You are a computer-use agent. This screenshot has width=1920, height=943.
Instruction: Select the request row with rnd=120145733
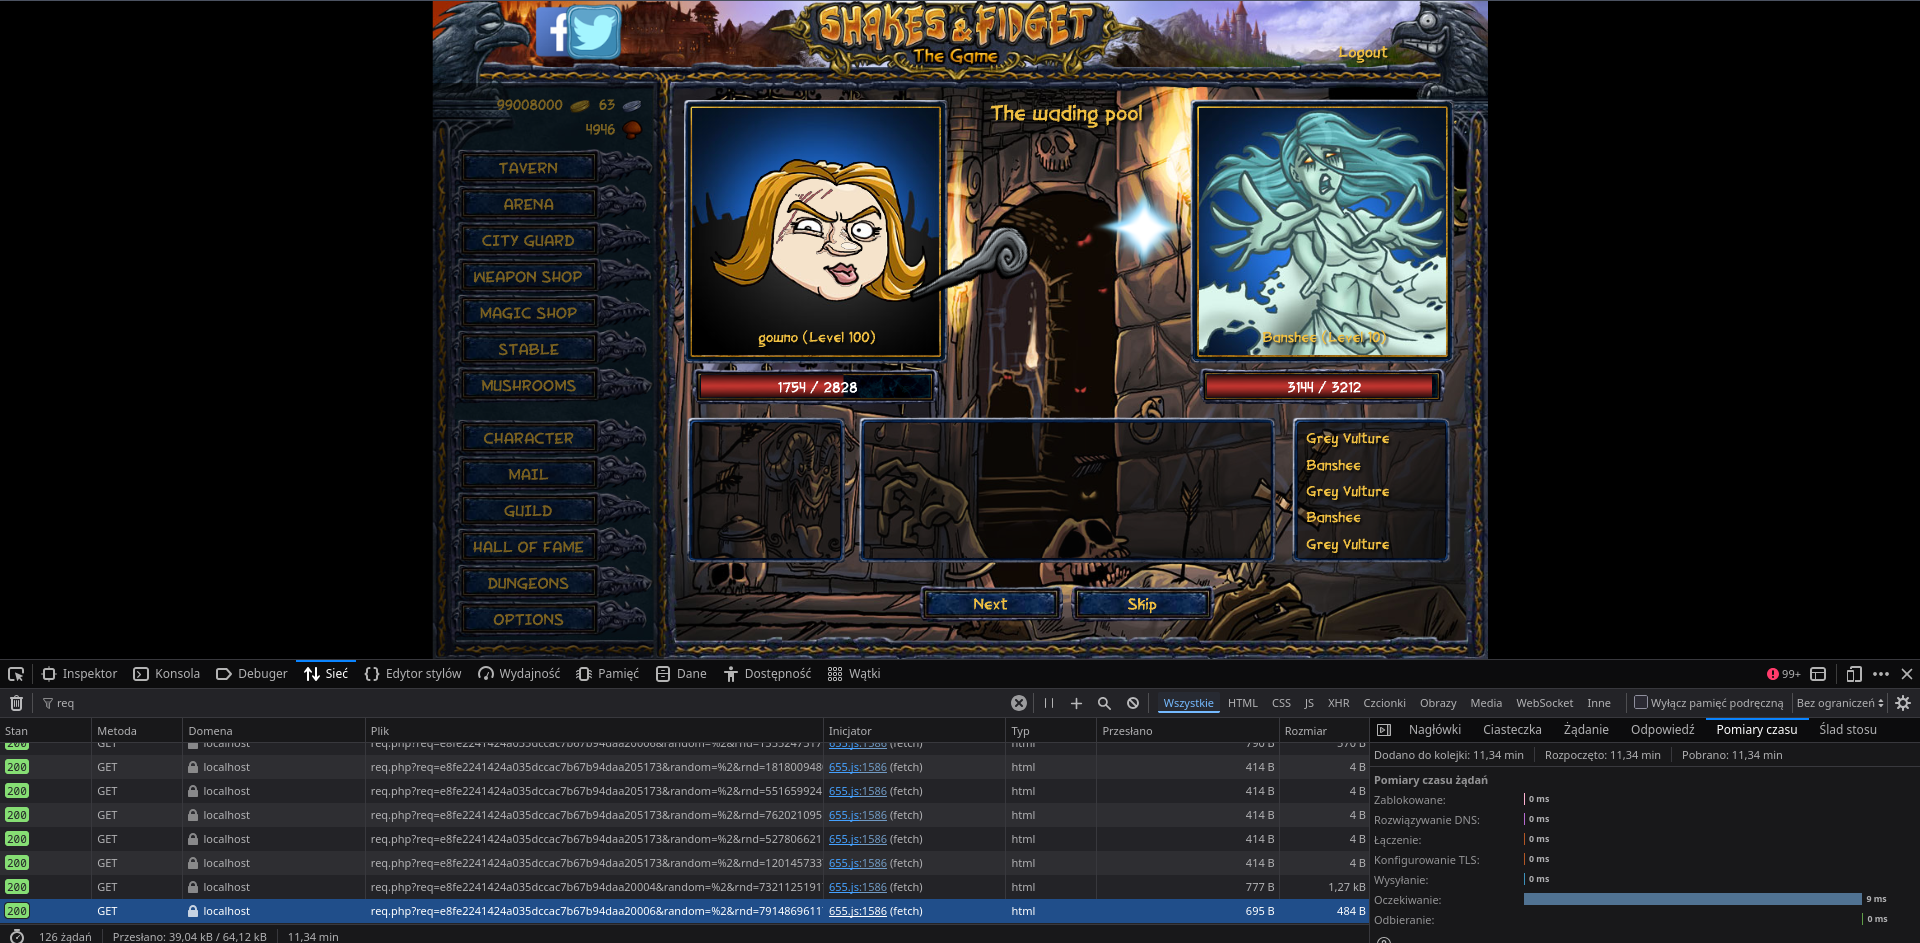click(684, 863)
